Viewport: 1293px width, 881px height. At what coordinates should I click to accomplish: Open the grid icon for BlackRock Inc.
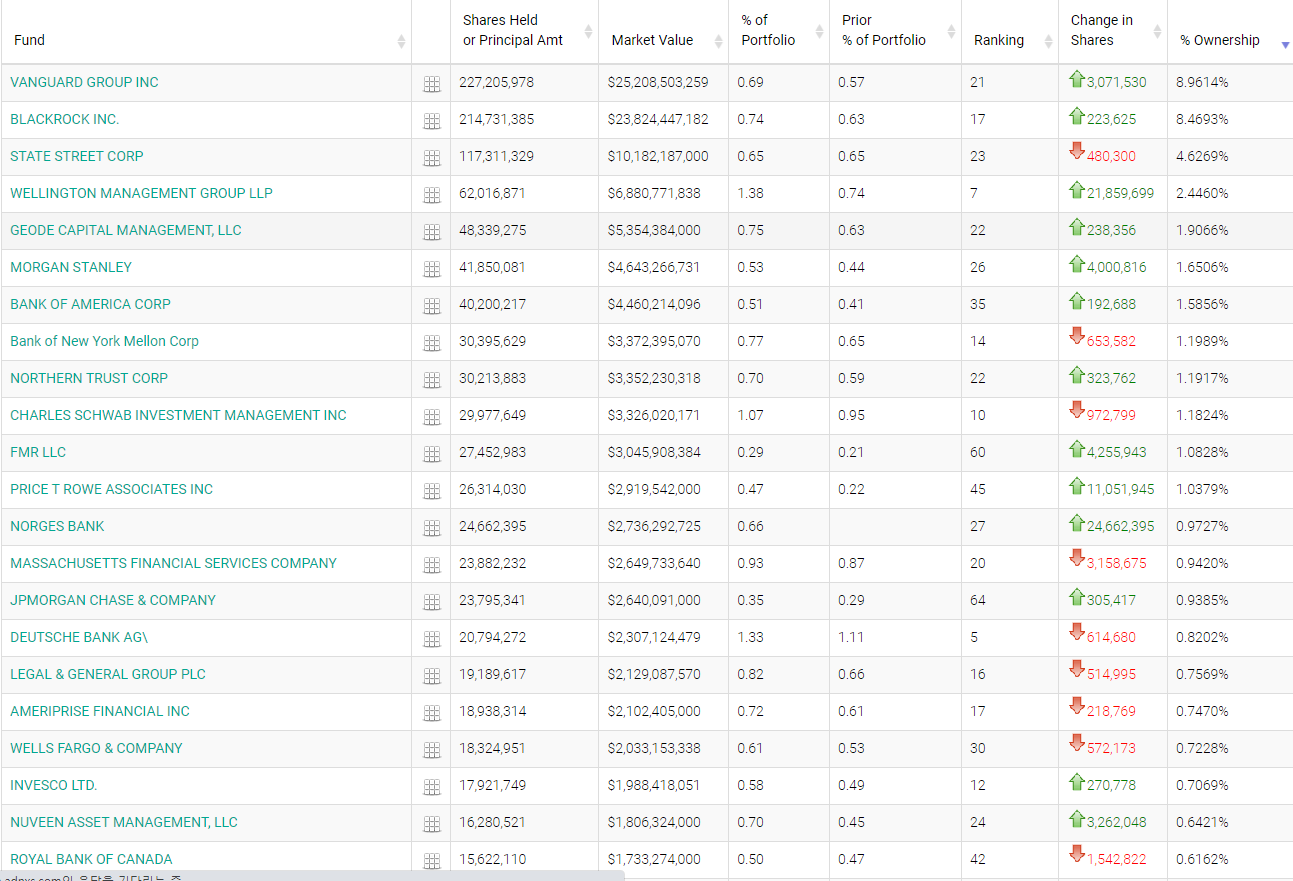(x=432, y=121)
